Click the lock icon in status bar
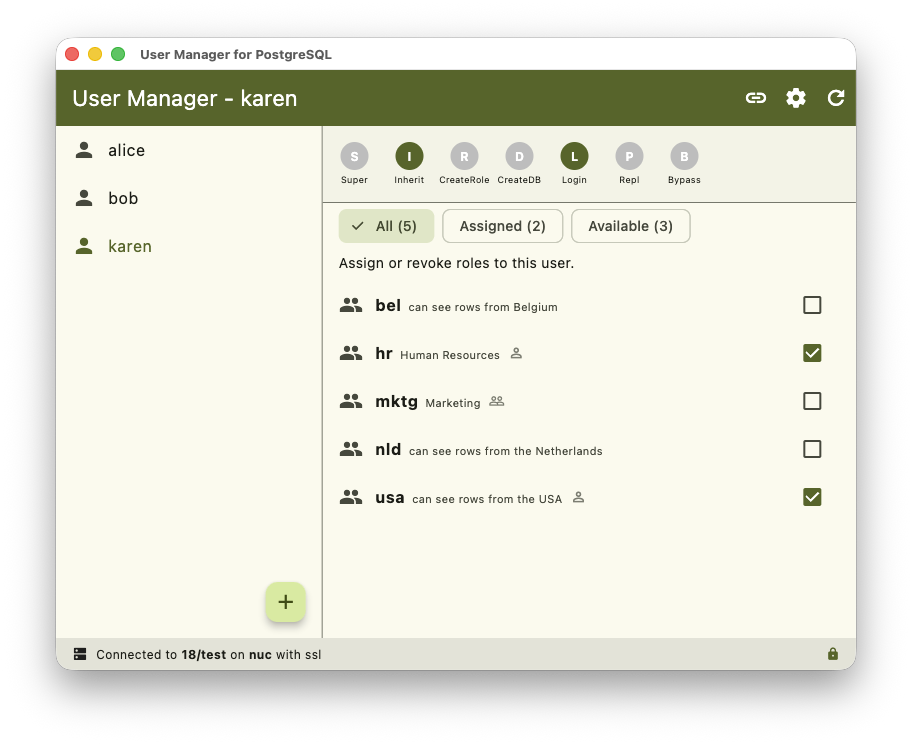This screenshot has height=744, width=912. point(833,654)
